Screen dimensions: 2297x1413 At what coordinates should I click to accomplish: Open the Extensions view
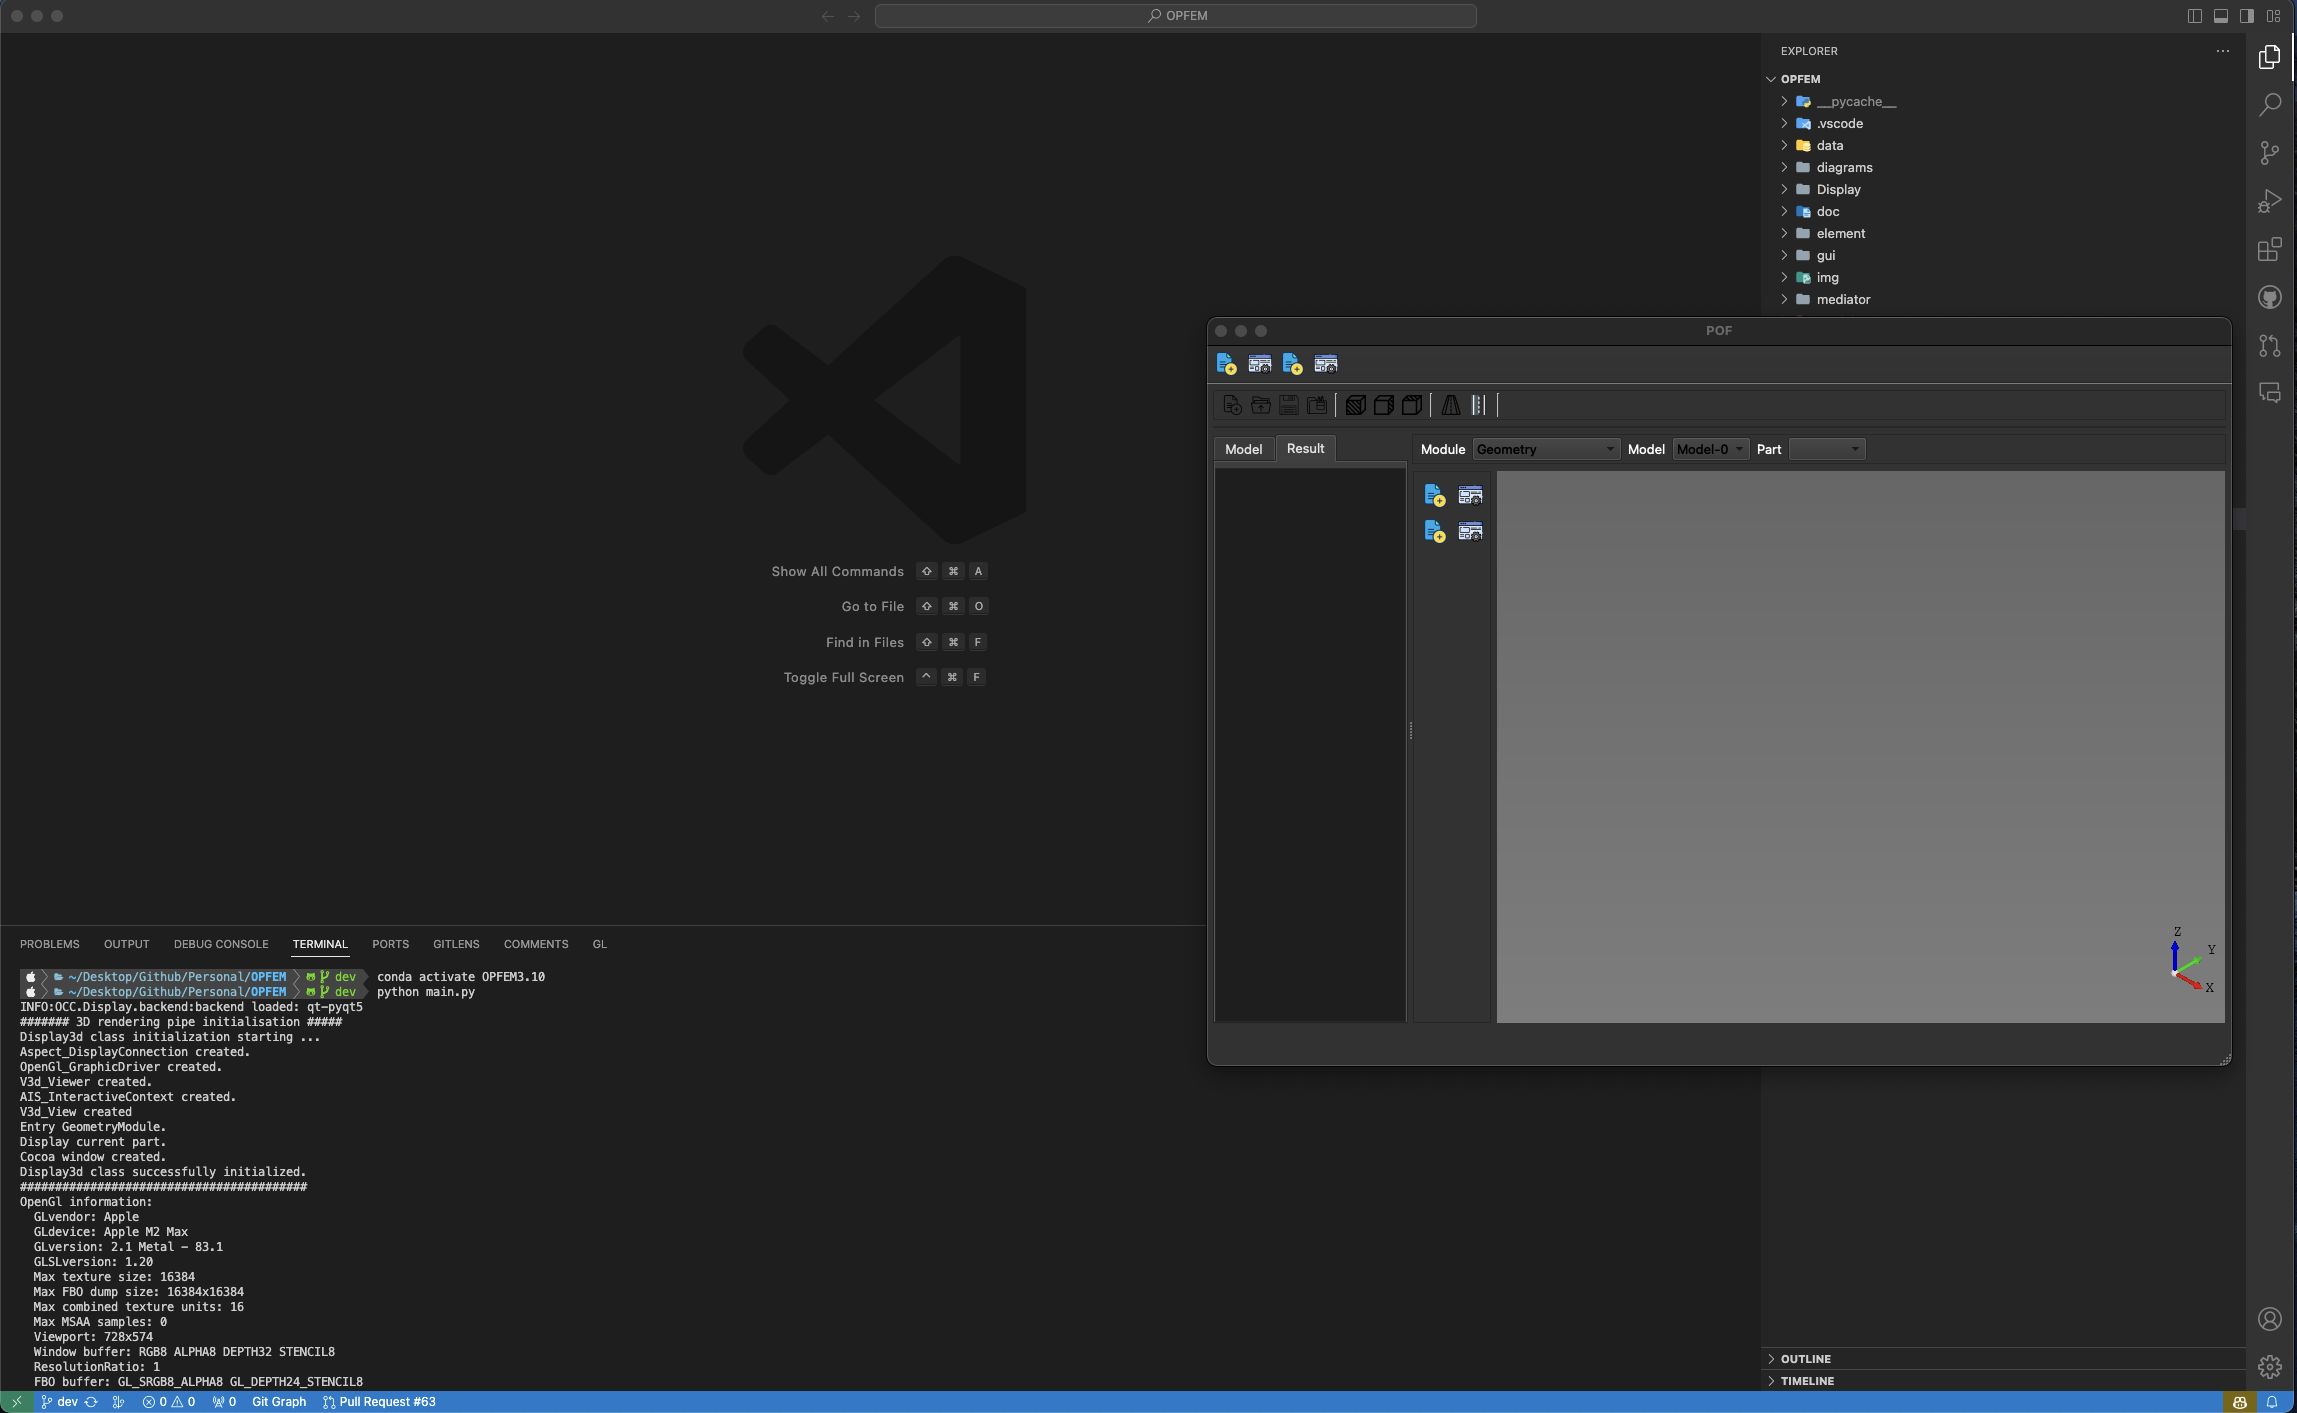[2270, 249]
